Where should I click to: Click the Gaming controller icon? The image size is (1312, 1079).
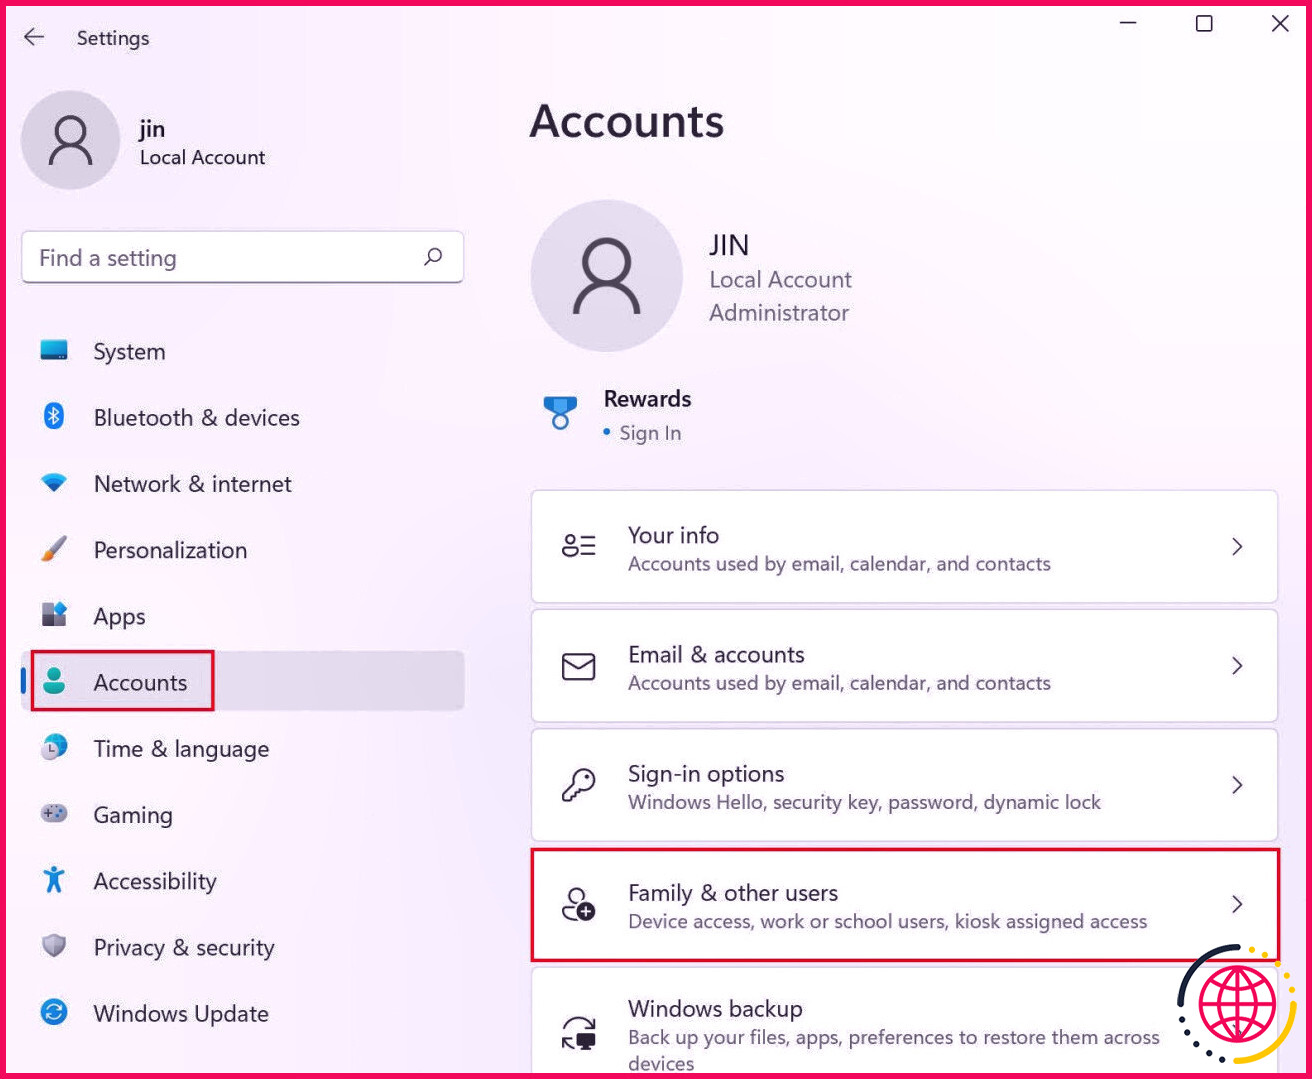click(x=54, y=813)
